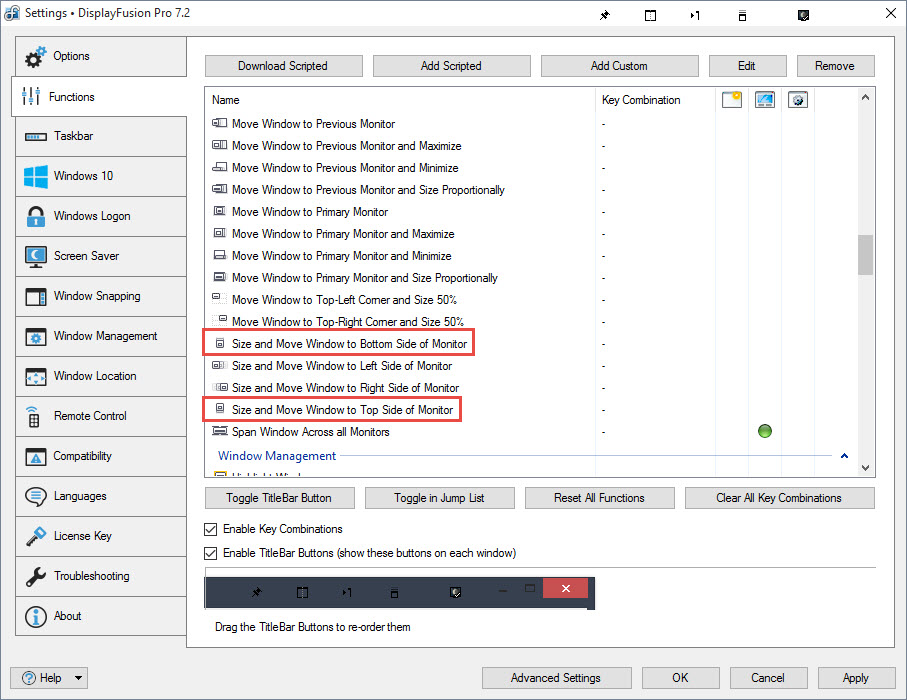Click the list scrollbar up arrow

click(865, 97)
